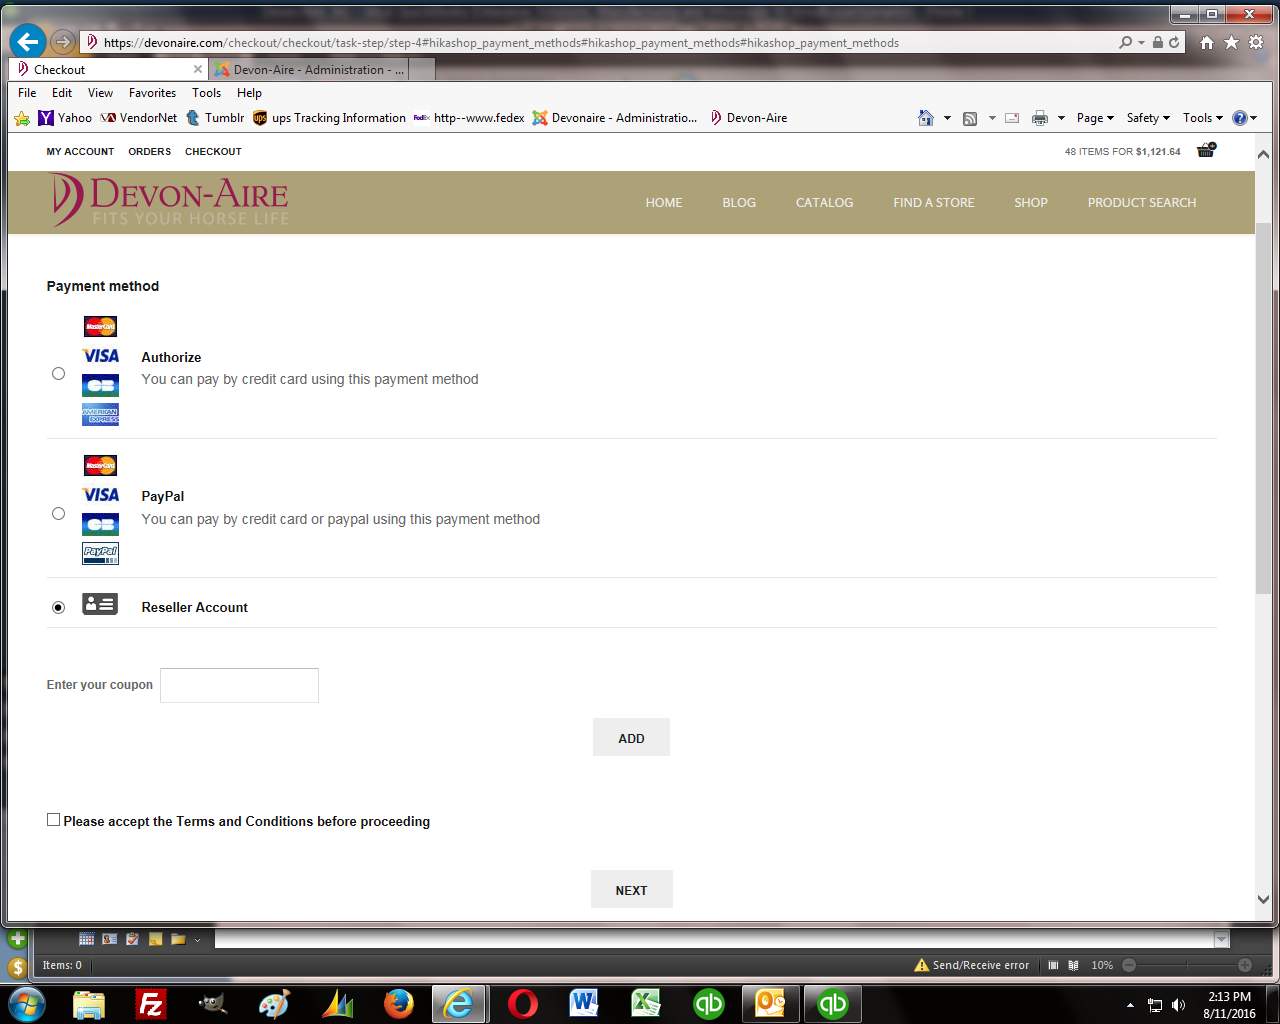Screen dimensions: 1280x1024
Task: Click the NEXT button
Action: [631, 890]
